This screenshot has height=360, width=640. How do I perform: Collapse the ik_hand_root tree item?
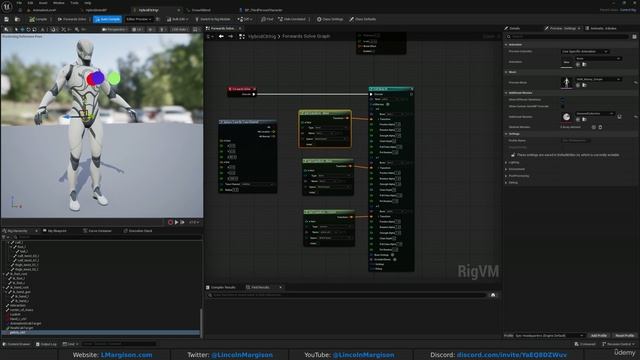[4, 287]
